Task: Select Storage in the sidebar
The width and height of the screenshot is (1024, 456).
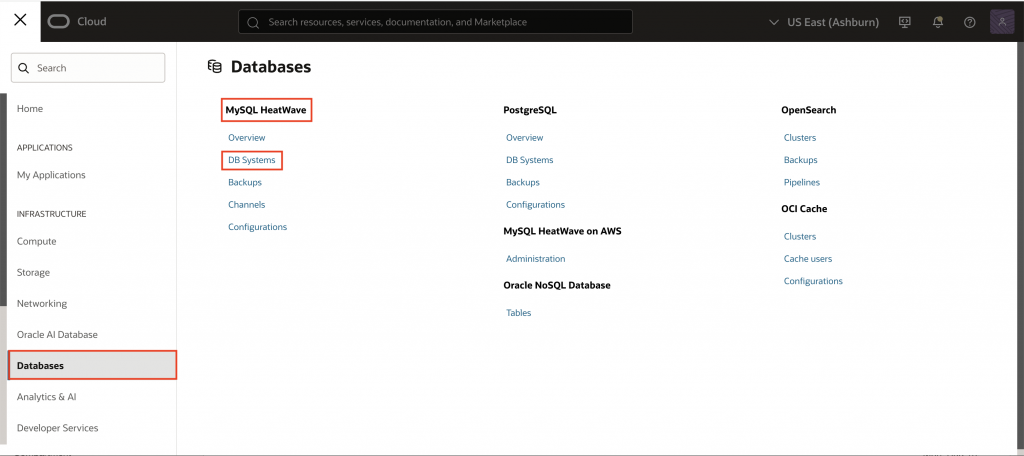Action: [33, 272]
